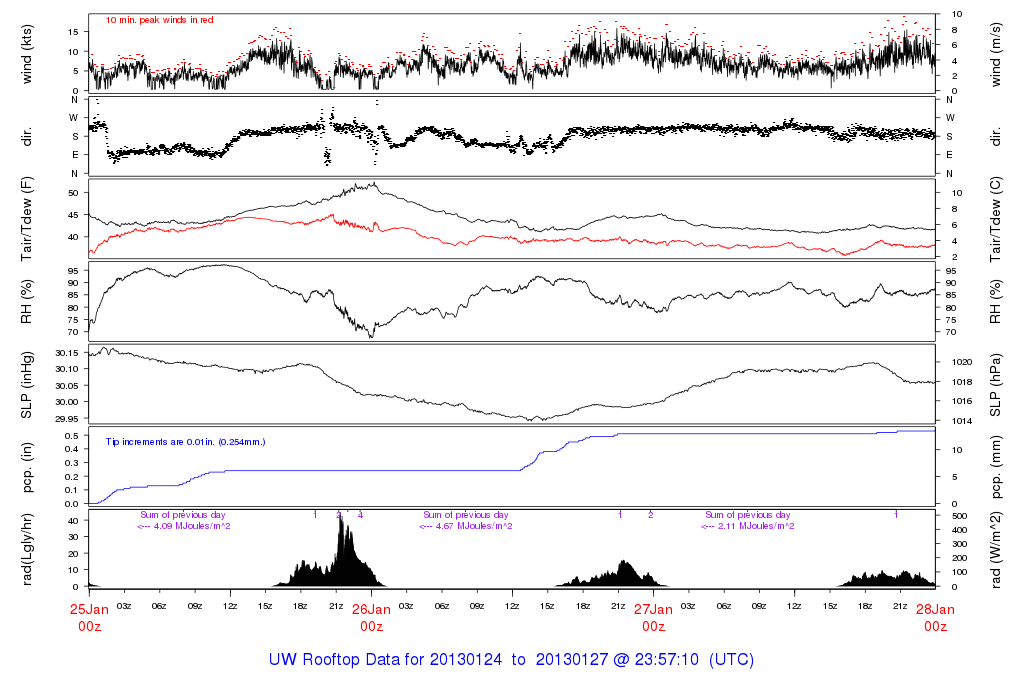Screen dimensions: 1024x700
Task: Click the '28Jan' date label
Action: coord(935,610)
